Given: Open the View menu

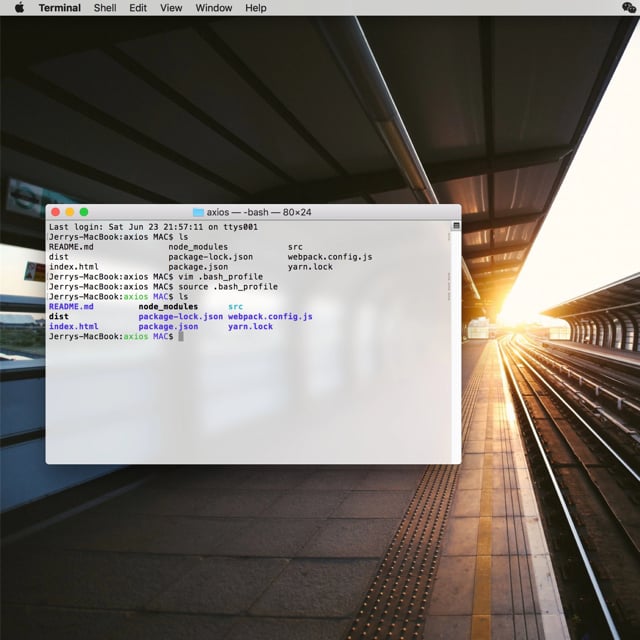Looking at the screenshot, I should pos(171,8).
